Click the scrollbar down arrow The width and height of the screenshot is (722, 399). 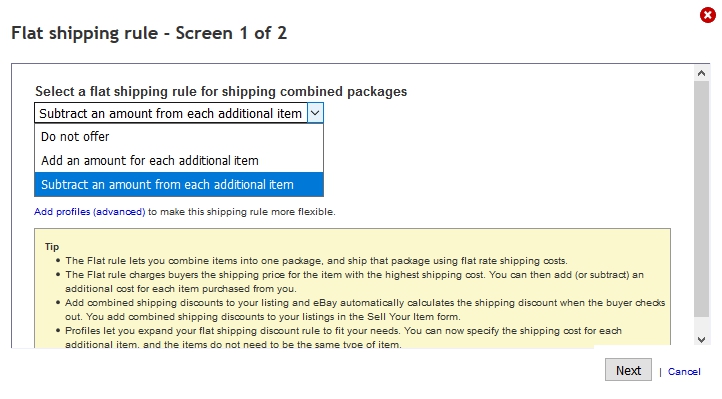701,340
